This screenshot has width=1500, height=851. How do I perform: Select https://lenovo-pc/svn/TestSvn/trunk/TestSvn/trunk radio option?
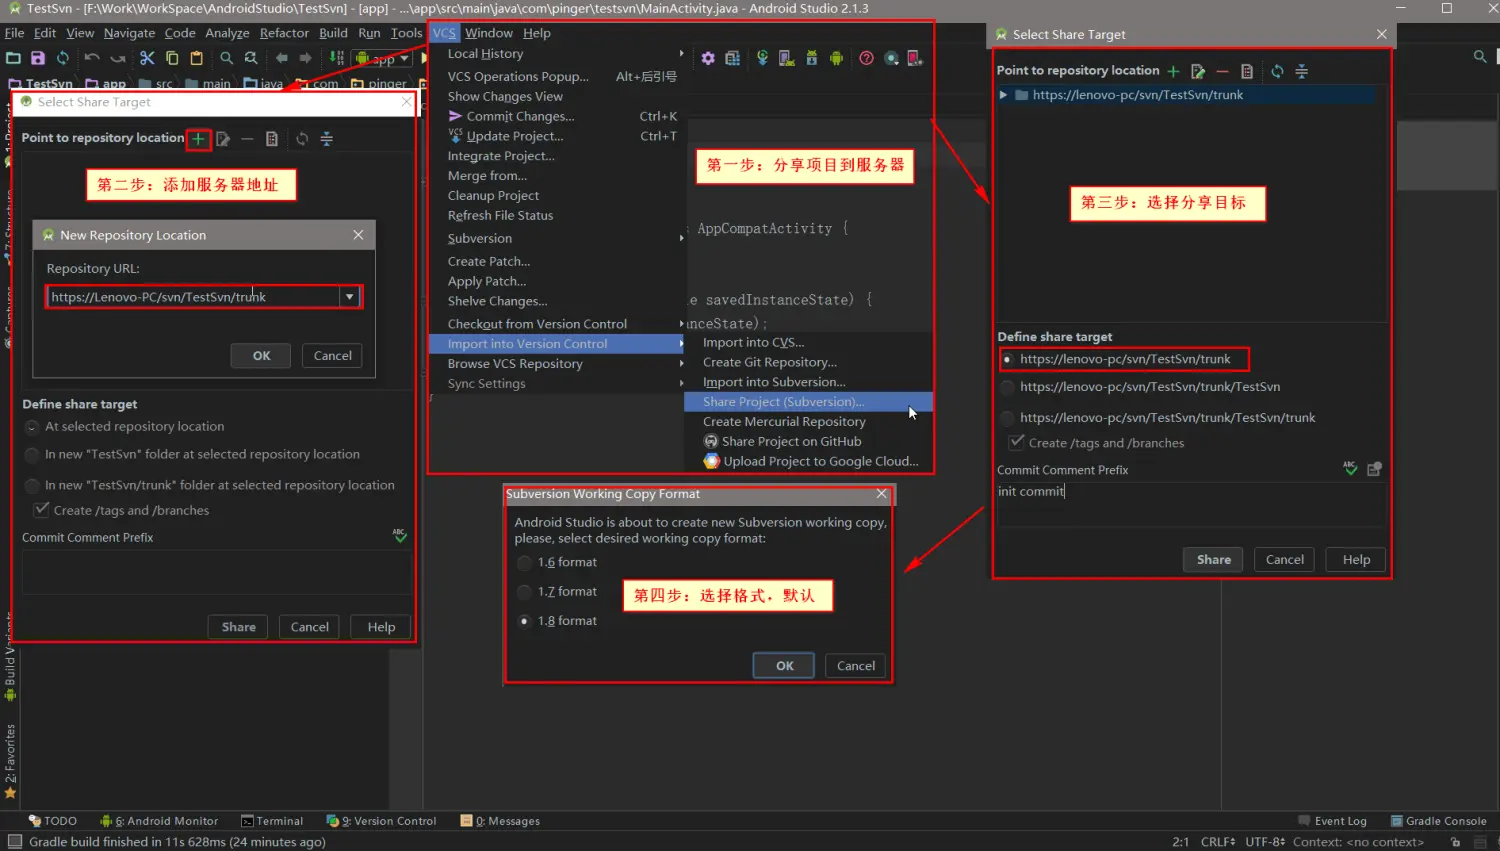tap(1007, 418)
